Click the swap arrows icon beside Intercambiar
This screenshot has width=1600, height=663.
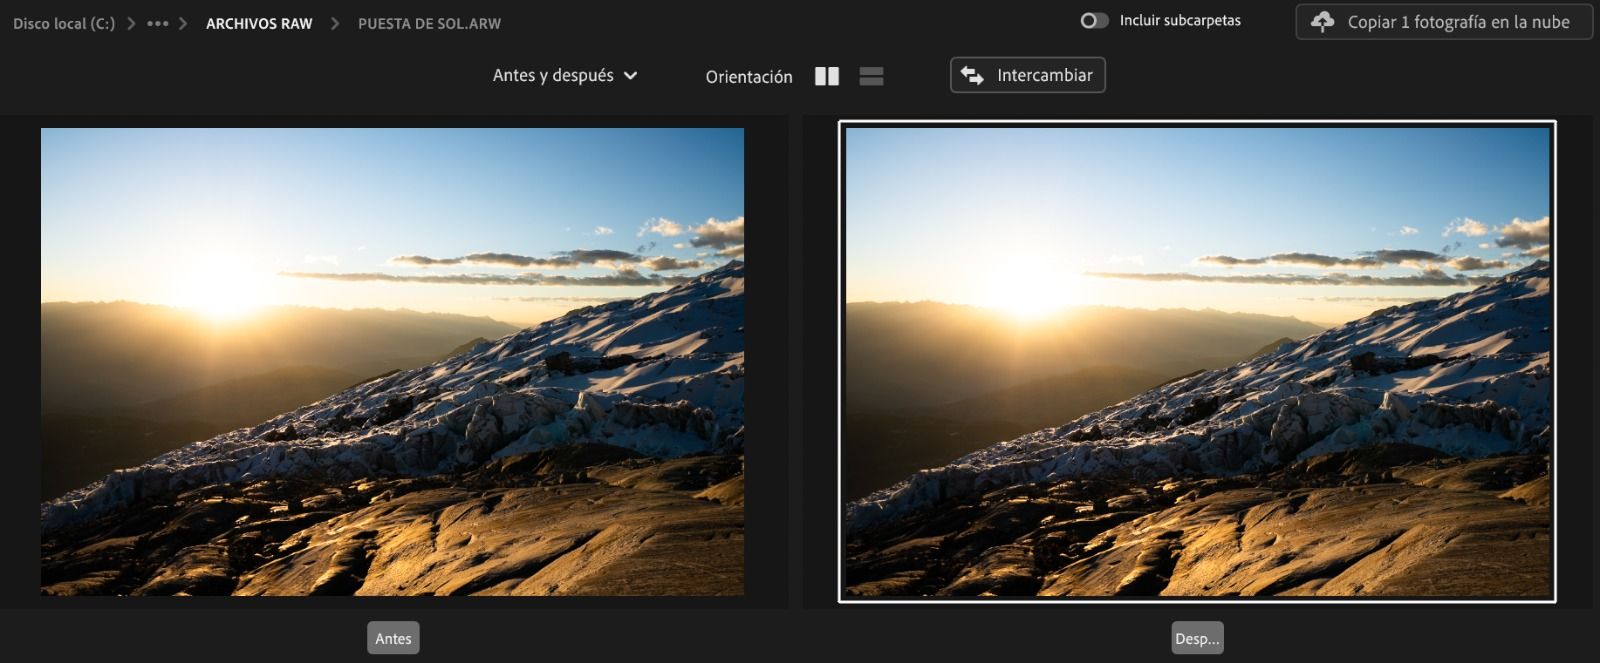(x=972, y=76)
